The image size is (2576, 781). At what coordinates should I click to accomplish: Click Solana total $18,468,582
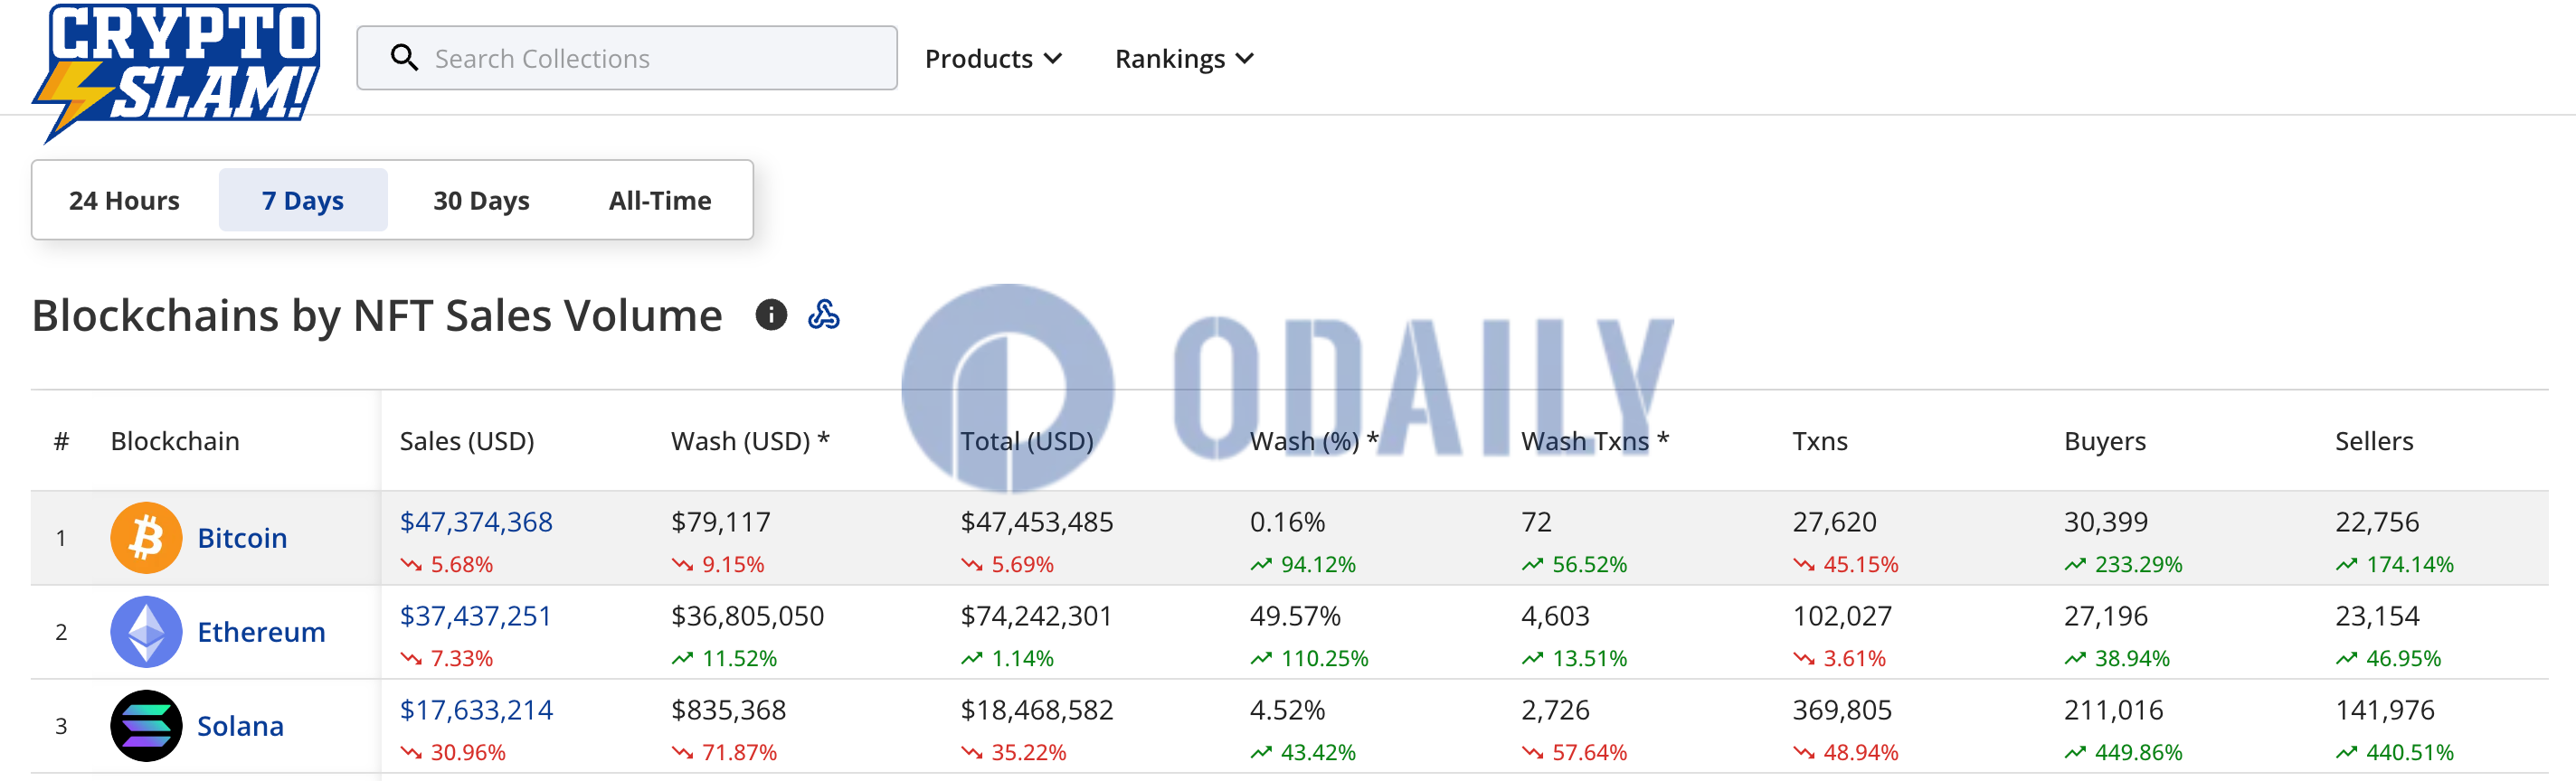pyautogui.click(x=1037, y=710)
